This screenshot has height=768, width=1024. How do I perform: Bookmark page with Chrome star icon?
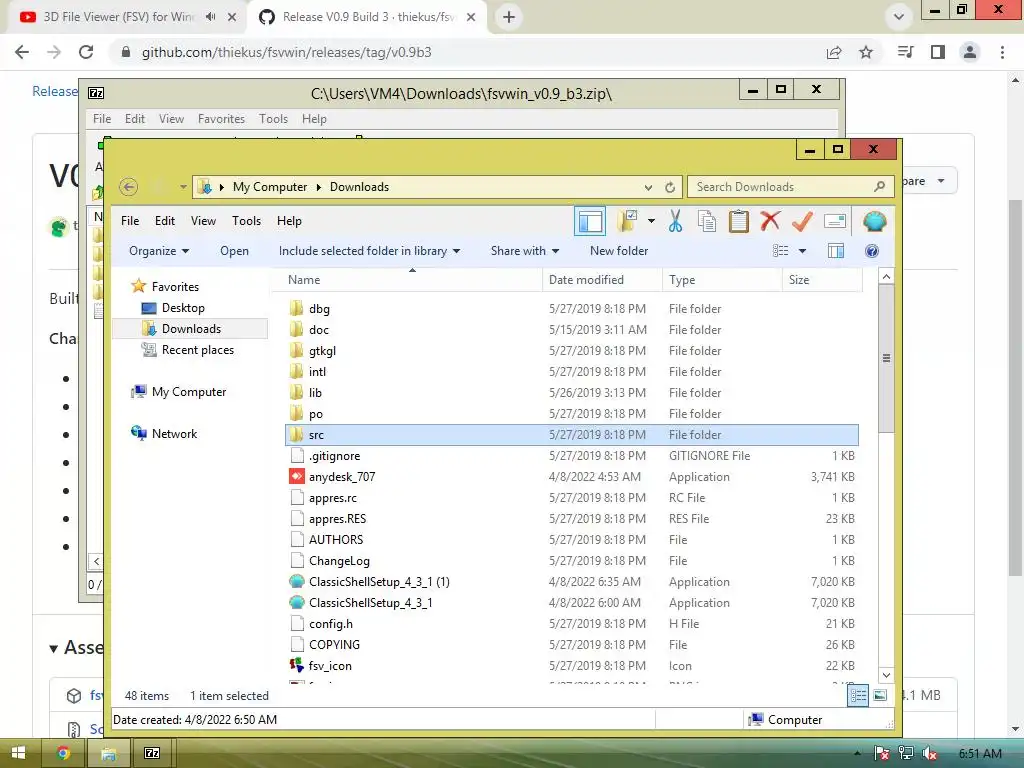866,52
